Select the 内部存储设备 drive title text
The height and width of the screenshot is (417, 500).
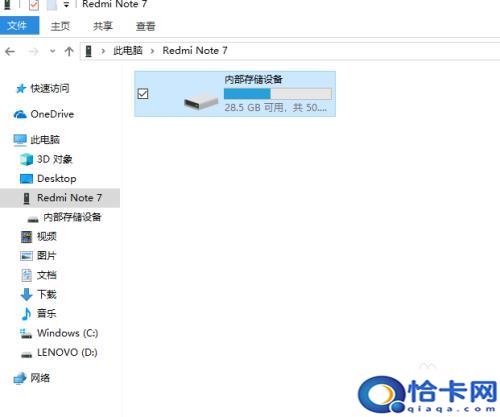point(253,79)
